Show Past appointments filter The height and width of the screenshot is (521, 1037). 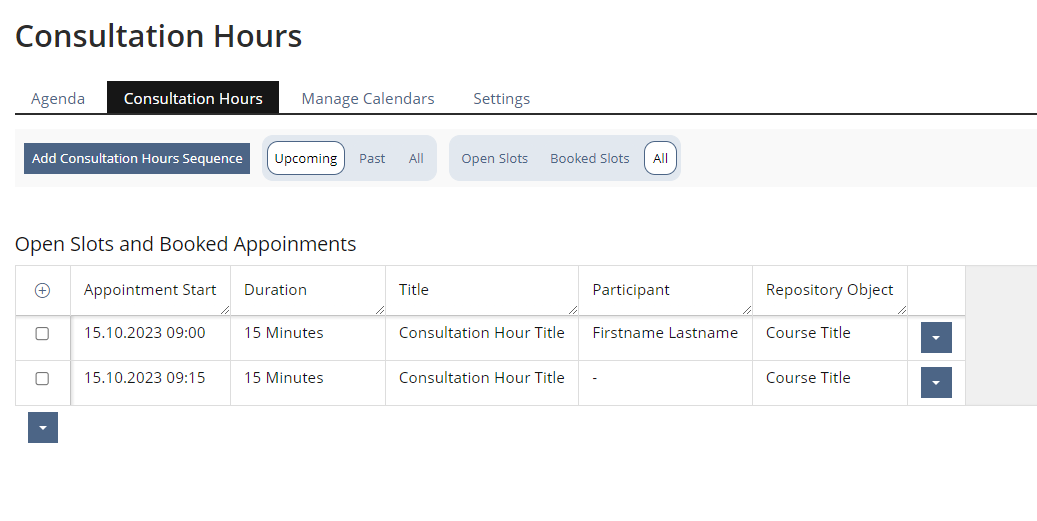[x=372, y=158]
